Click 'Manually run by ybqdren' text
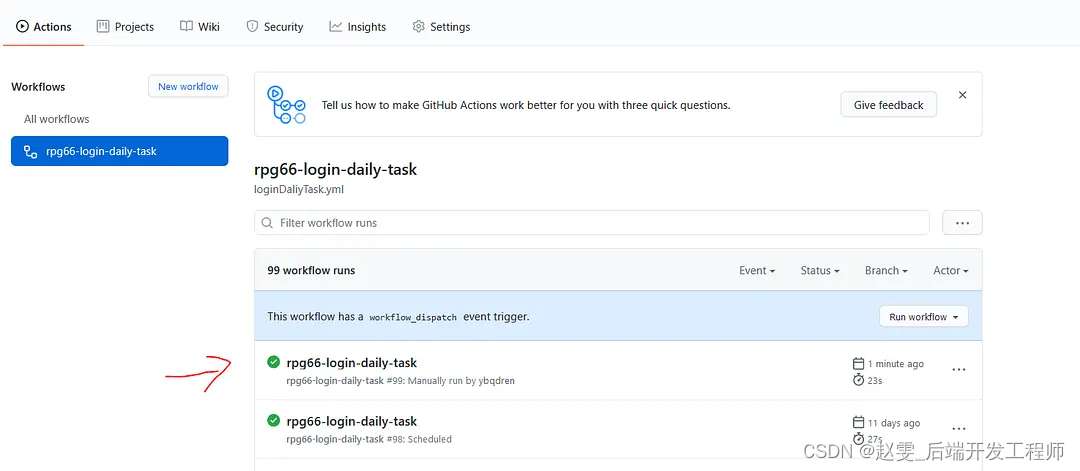1080x471 pixels. 461,381
